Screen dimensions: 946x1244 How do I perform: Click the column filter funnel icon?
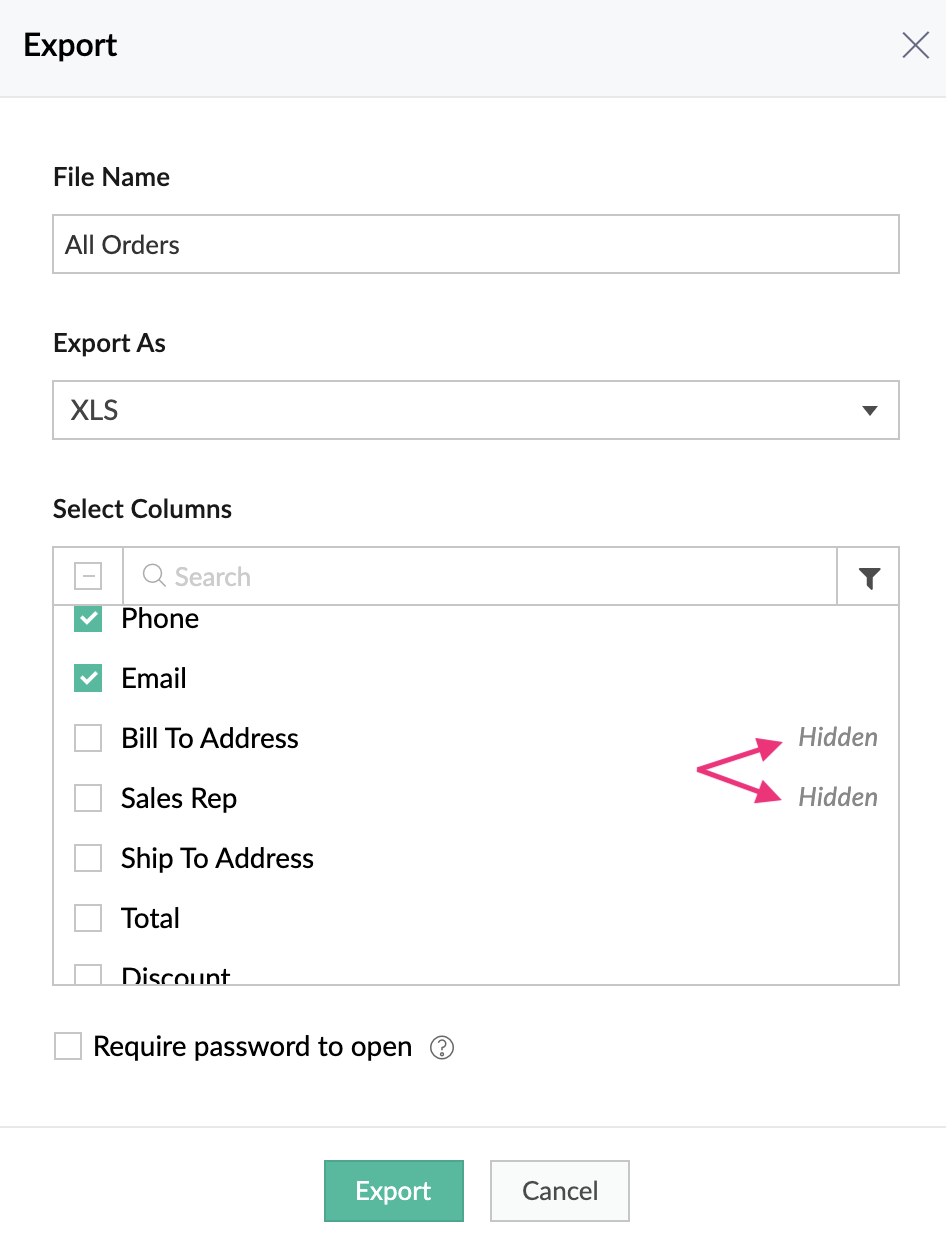pyautogui.click(x=869, y=577)
